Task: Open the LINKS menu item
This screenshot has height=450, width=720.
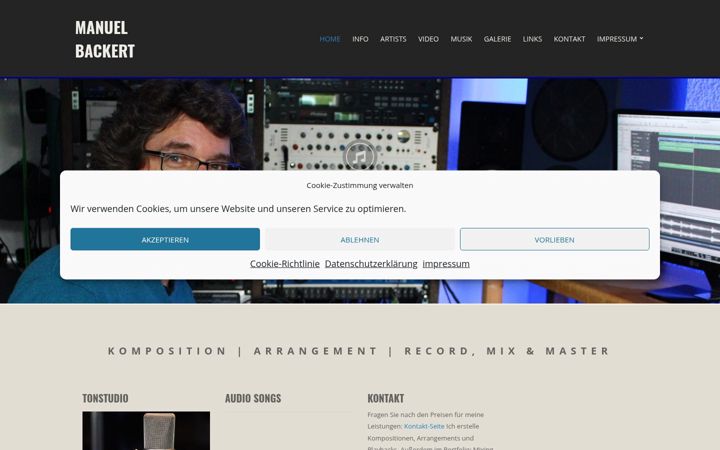Action: (532, 39)
